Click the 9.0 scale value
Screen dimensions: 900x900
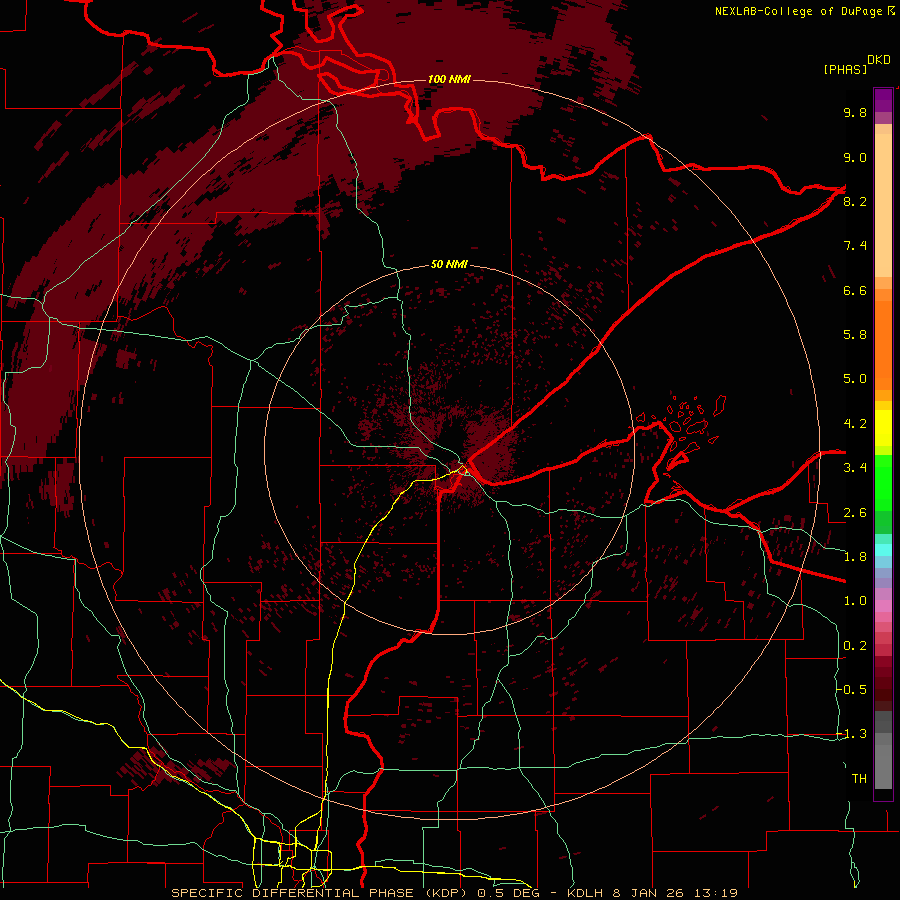pos(855,157)
